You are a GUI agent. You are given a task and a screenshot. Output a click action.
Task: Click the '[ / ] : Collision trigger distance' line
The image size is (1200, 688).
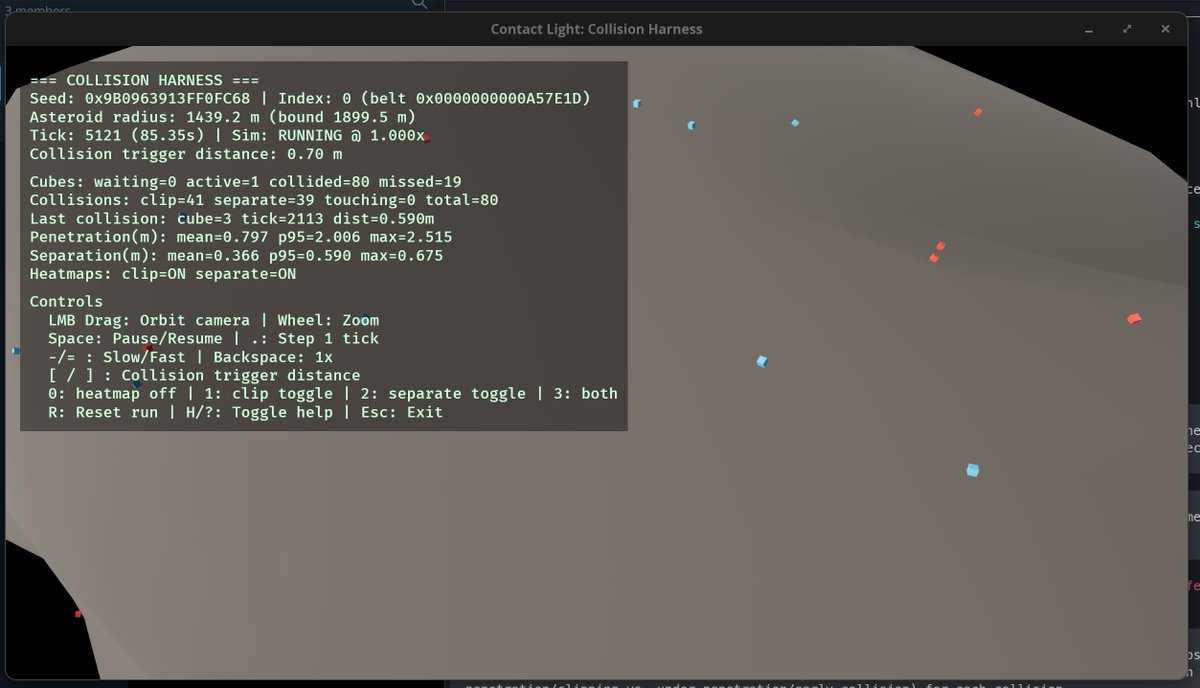(x=204, y=375)
